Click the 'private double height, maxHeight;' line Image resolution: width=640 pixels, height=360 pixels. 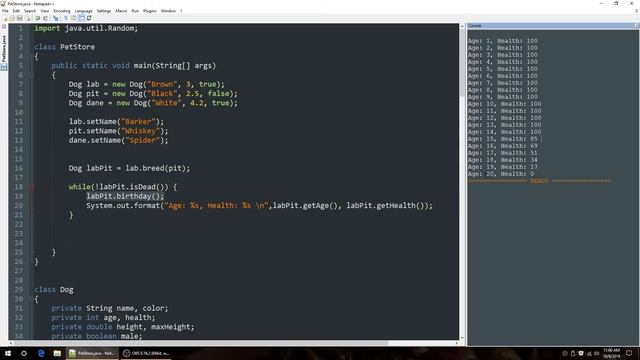(123, 327)
